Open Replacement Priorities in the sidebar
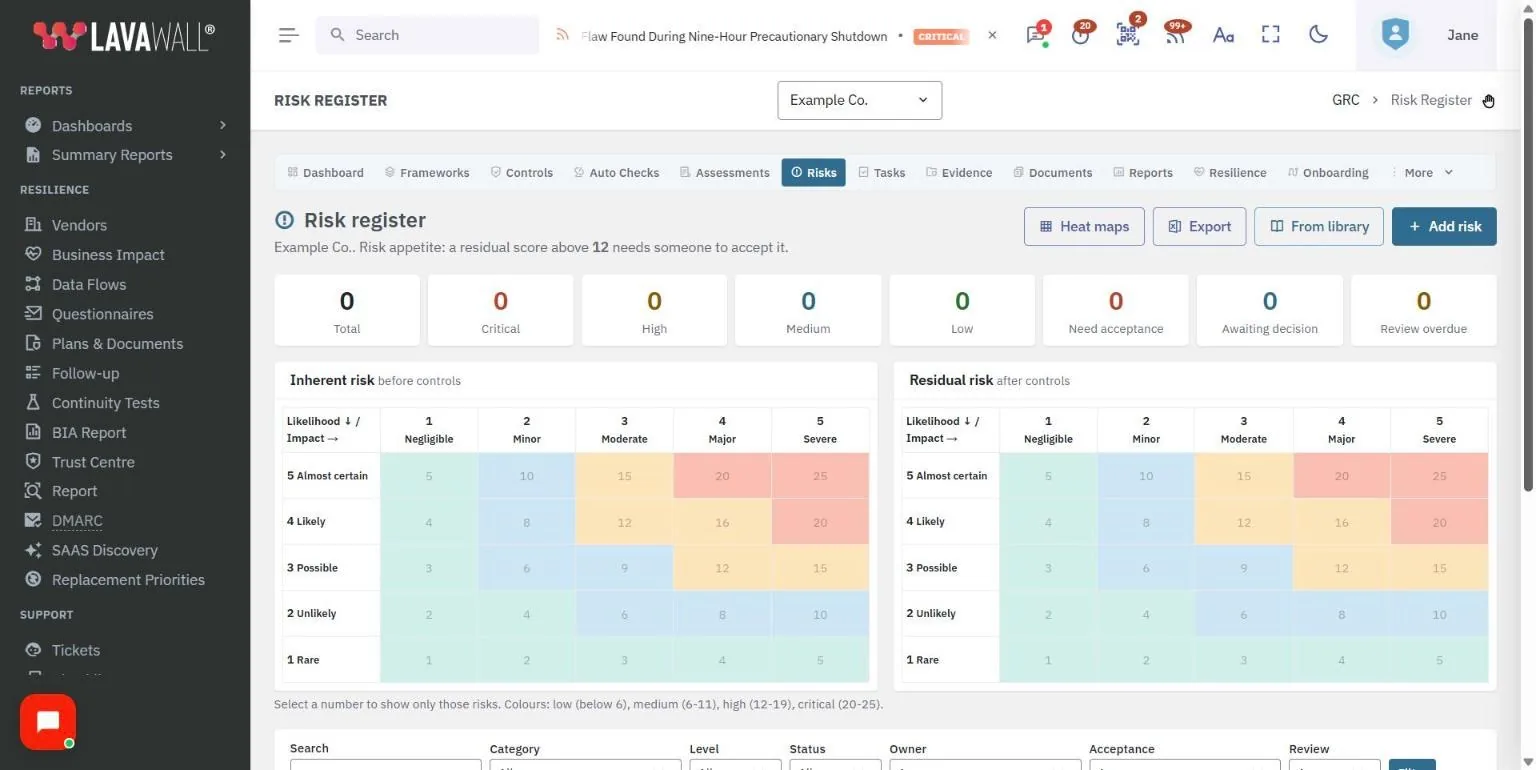Image resolution: width=1536 pixels, height=770 pixels. (x=128, y=580)
